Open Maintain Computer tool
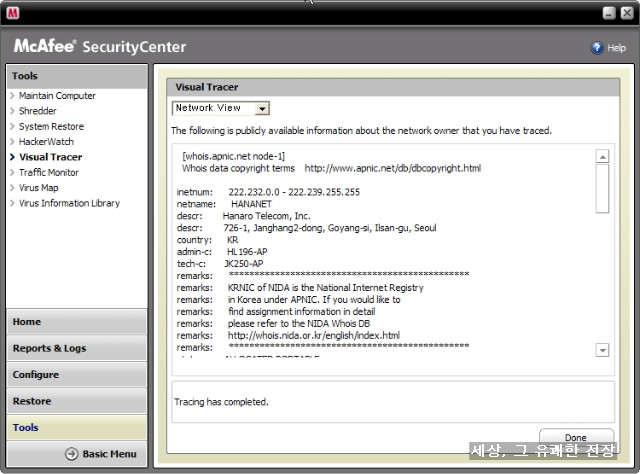Image resolution: width=640 pixels, height=474 pixels. 57,96
